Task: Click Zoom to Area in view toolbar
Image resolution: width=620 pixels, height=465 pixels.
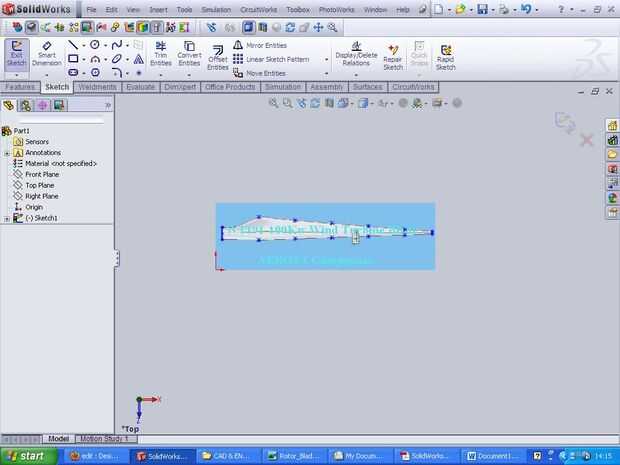Action: pos(287,104)
